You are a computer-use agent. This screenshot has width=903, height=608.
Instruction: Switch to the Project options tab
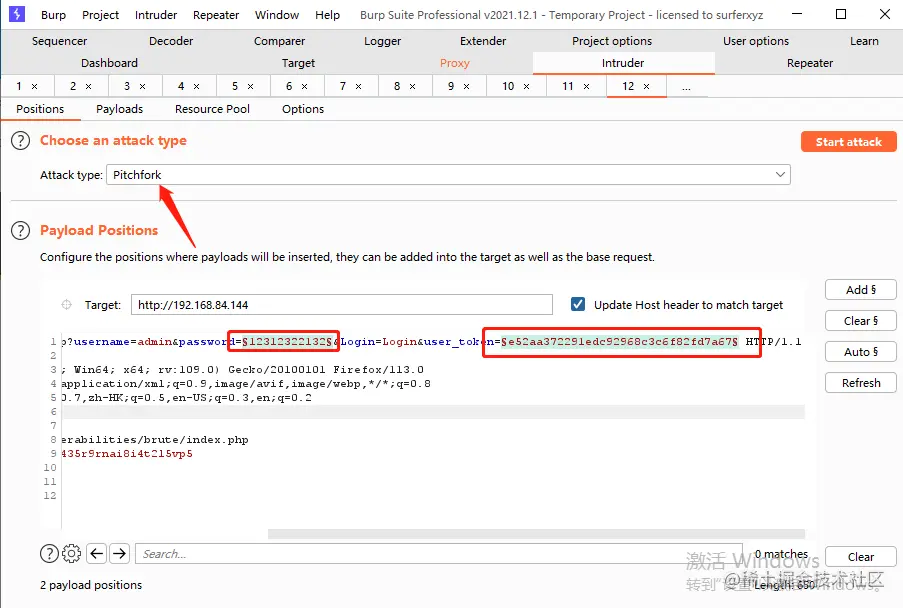[612, 41]
